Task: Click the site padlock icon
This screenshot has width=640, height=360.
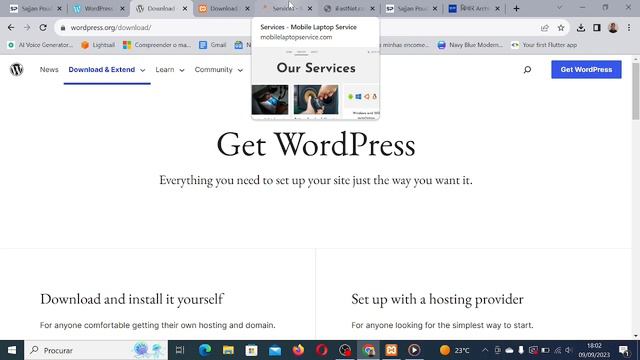Action: (x=63, y=28)
